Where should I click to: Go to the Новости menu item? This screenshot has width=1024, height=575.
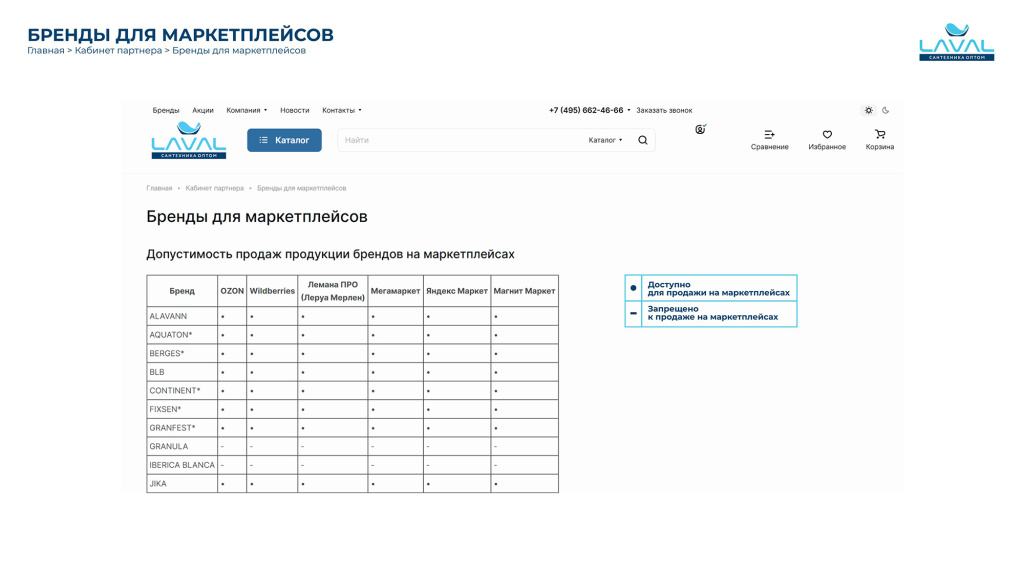pos(294,110)
